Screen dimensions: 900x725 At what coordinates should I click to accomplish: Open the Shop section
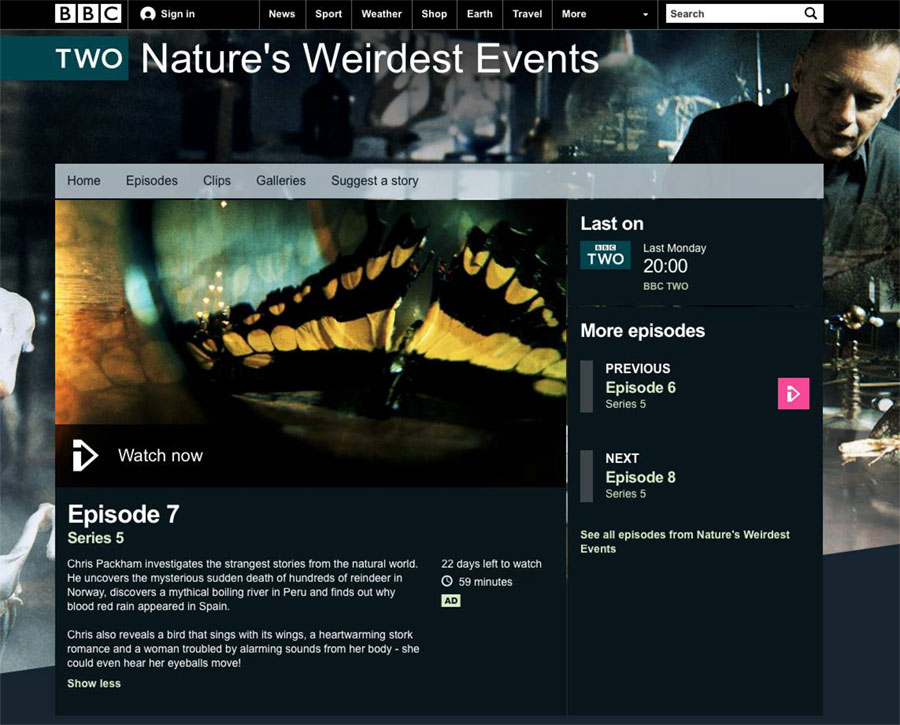pos(434,14)
